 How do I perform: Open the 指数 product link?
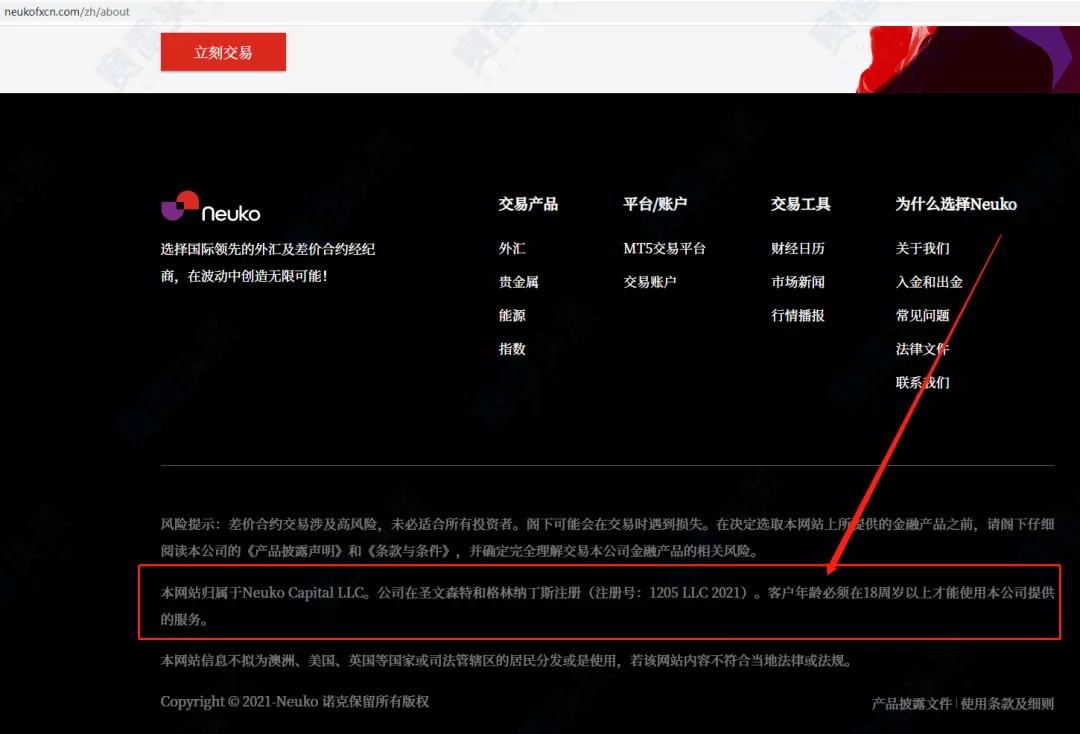pos(512,349)
